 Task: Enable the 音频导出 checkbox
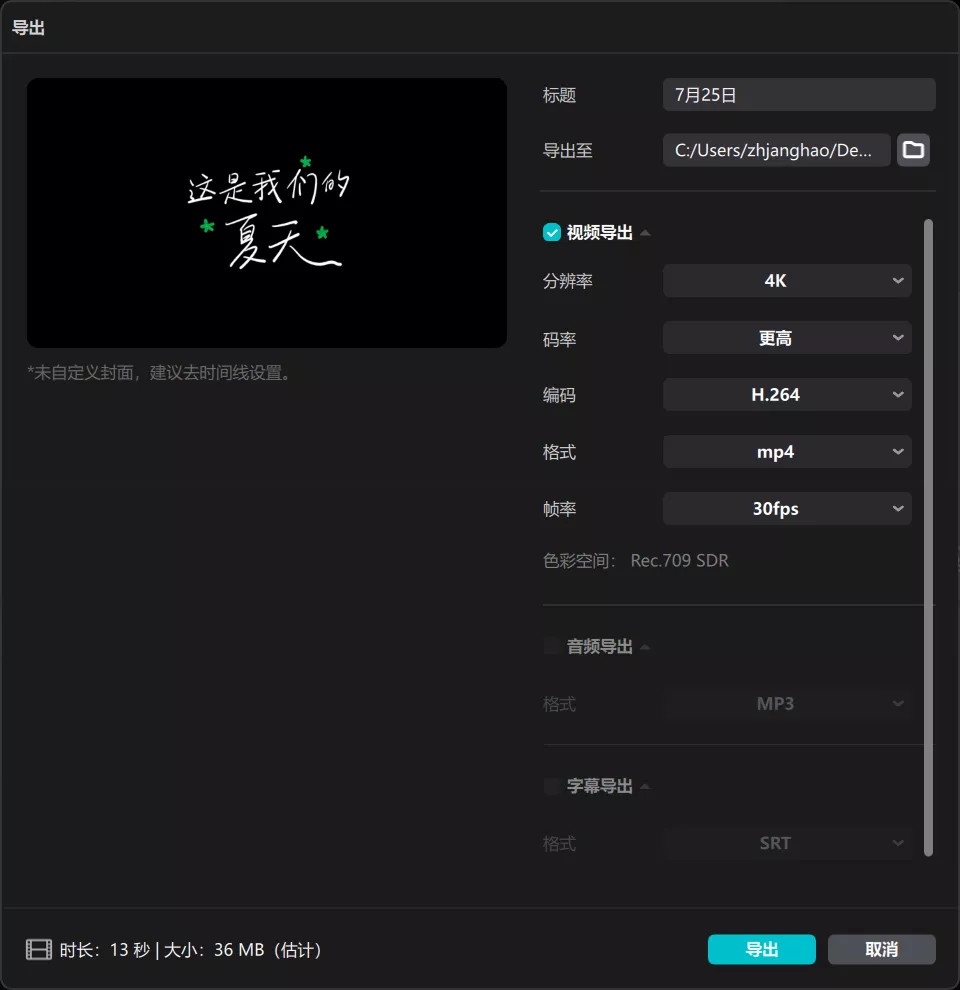coord(551,645)
